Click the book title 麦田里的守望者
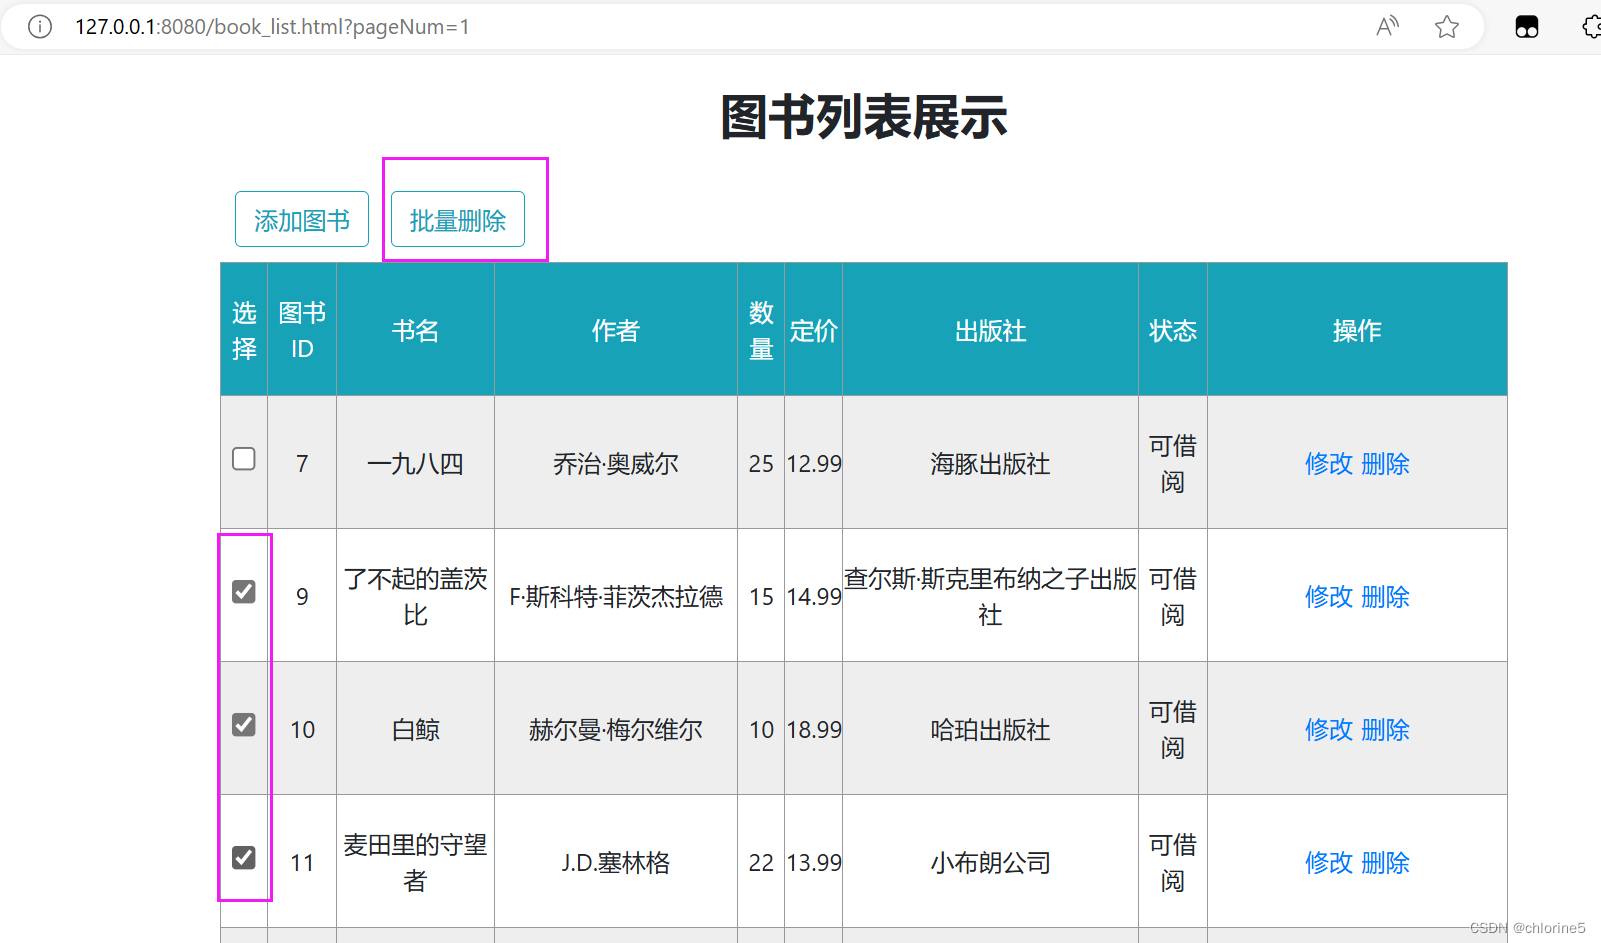The width and height of the screenshot is (1601, 943). point(415,863)
